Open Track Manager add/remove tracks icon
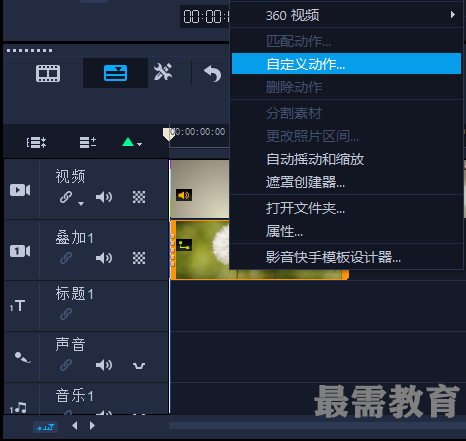This screenshot has height=441, width=466. [x=88, y=142]
